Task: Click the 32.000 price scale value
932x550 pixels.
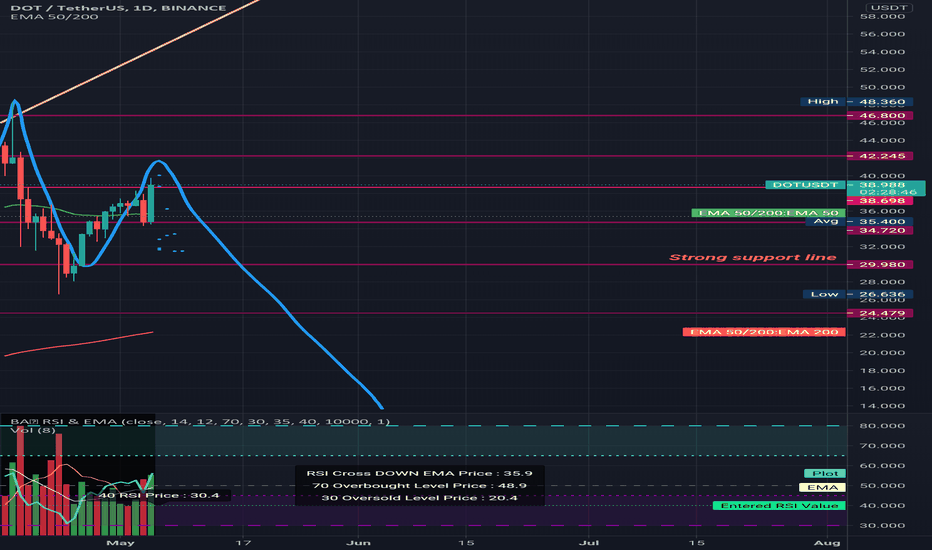Action: coord(882,247)
